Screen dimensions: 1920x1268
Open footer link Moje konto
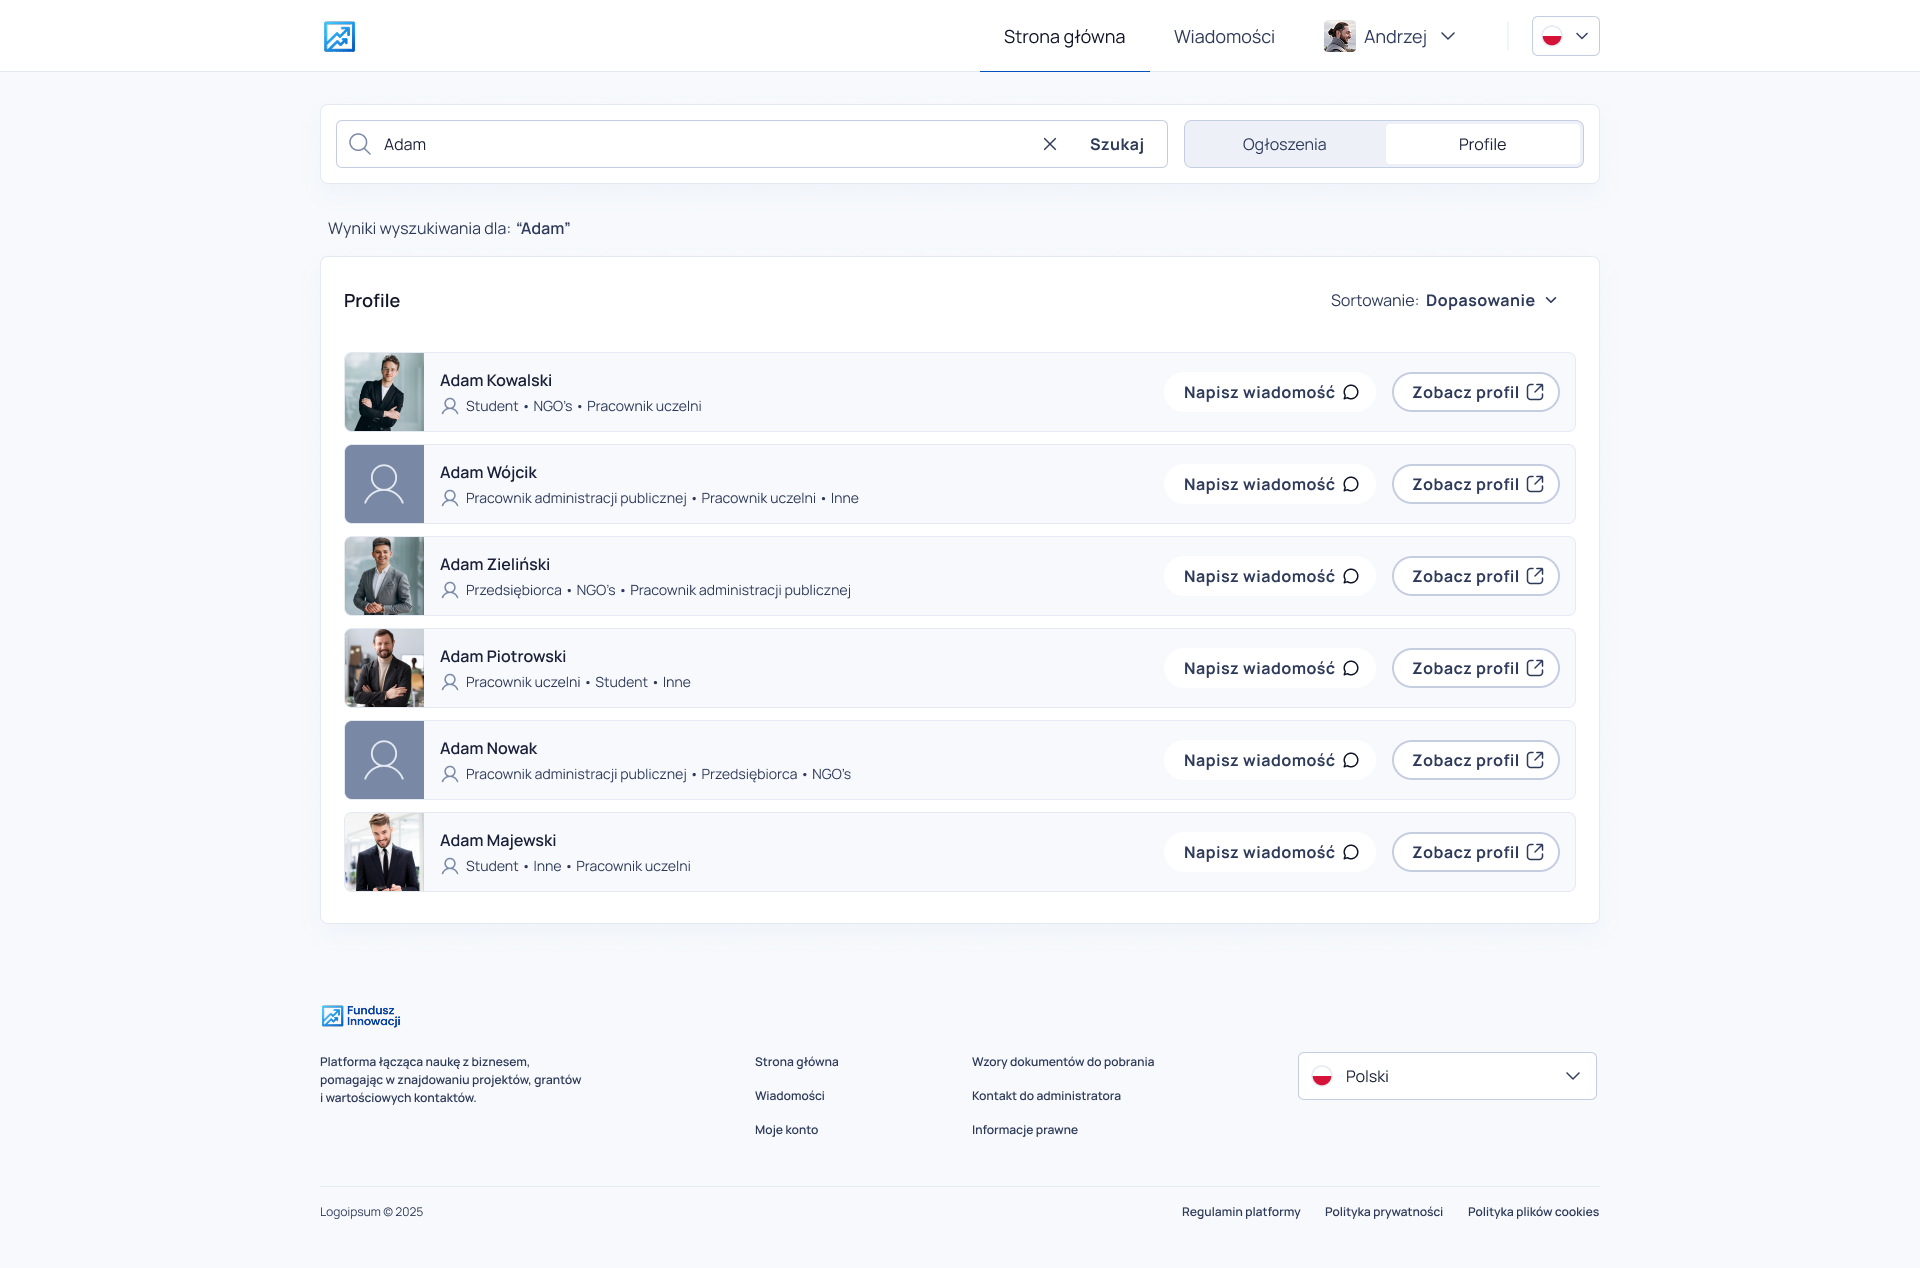pyautogui.click(x=787, y=1130)
